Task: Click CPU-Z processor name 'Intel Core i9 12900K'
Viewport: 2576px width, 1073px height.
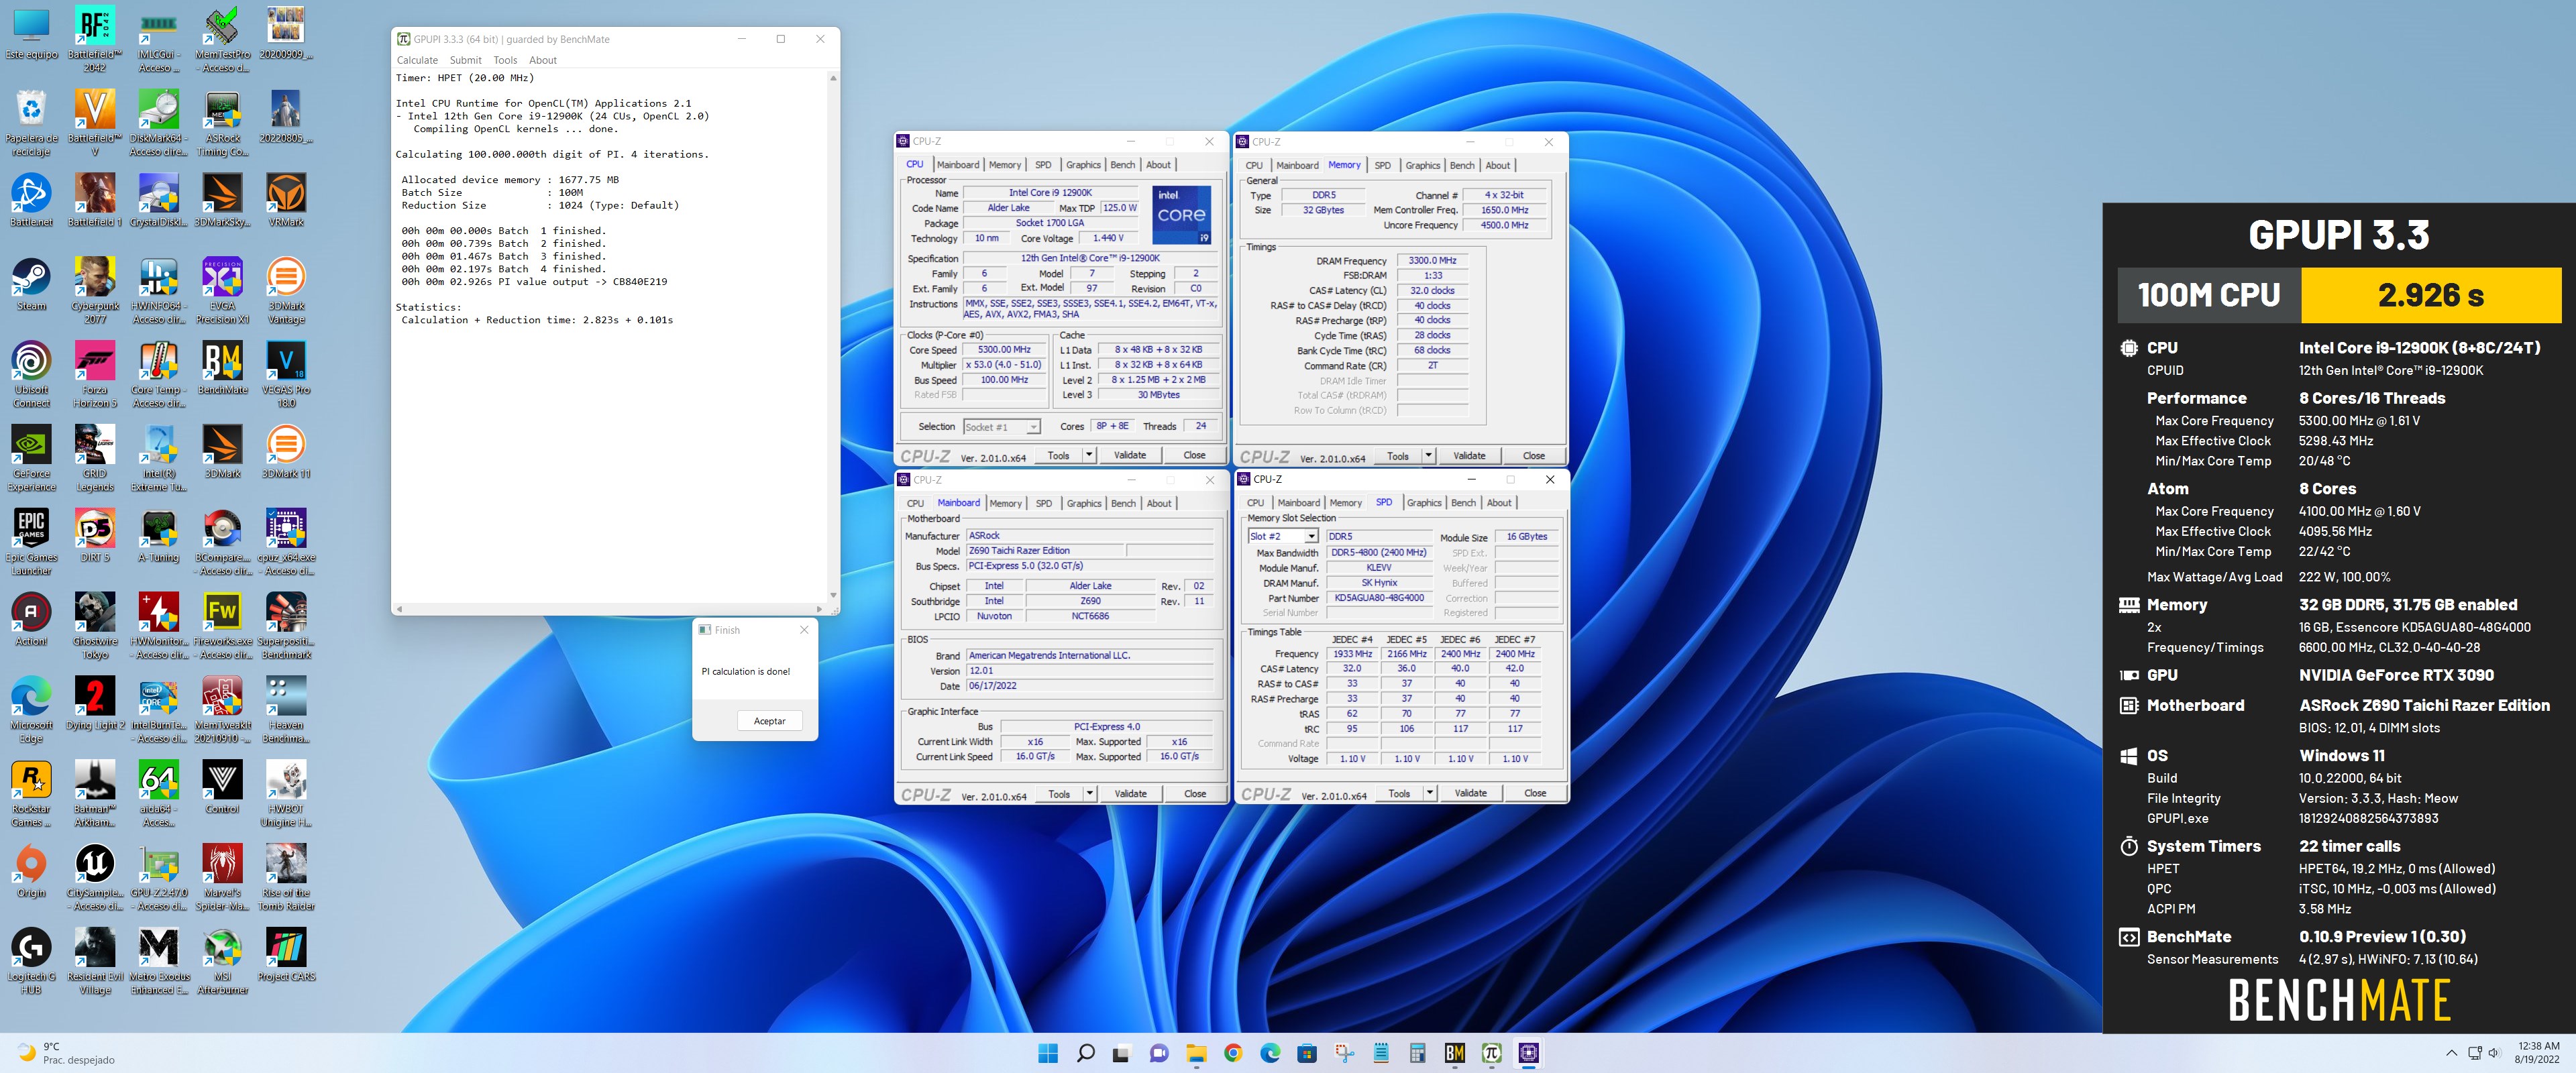Action: 1050,193
